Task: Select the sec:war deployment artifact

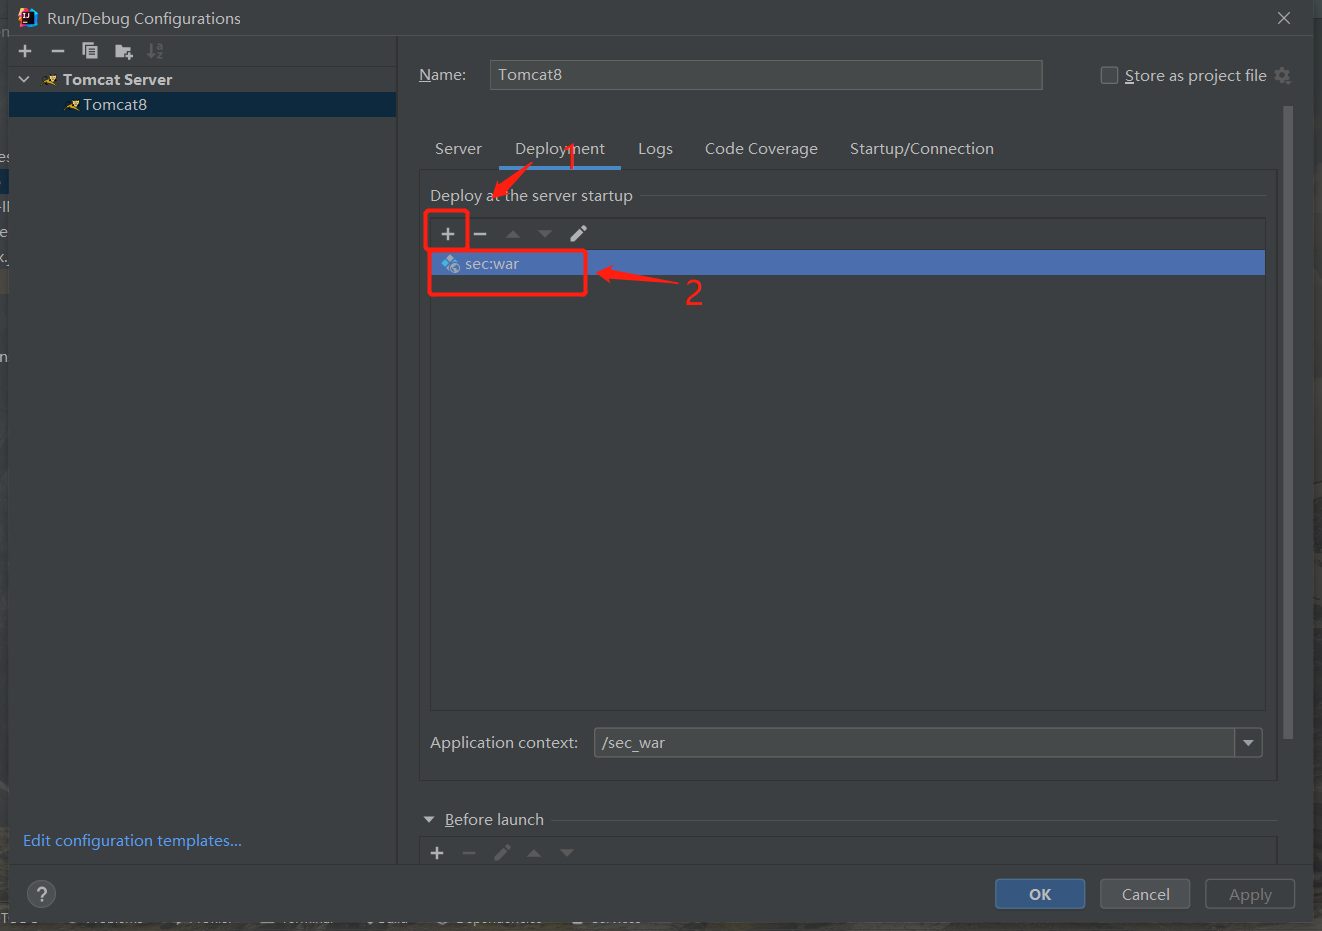Action: (x=848, y=264)
